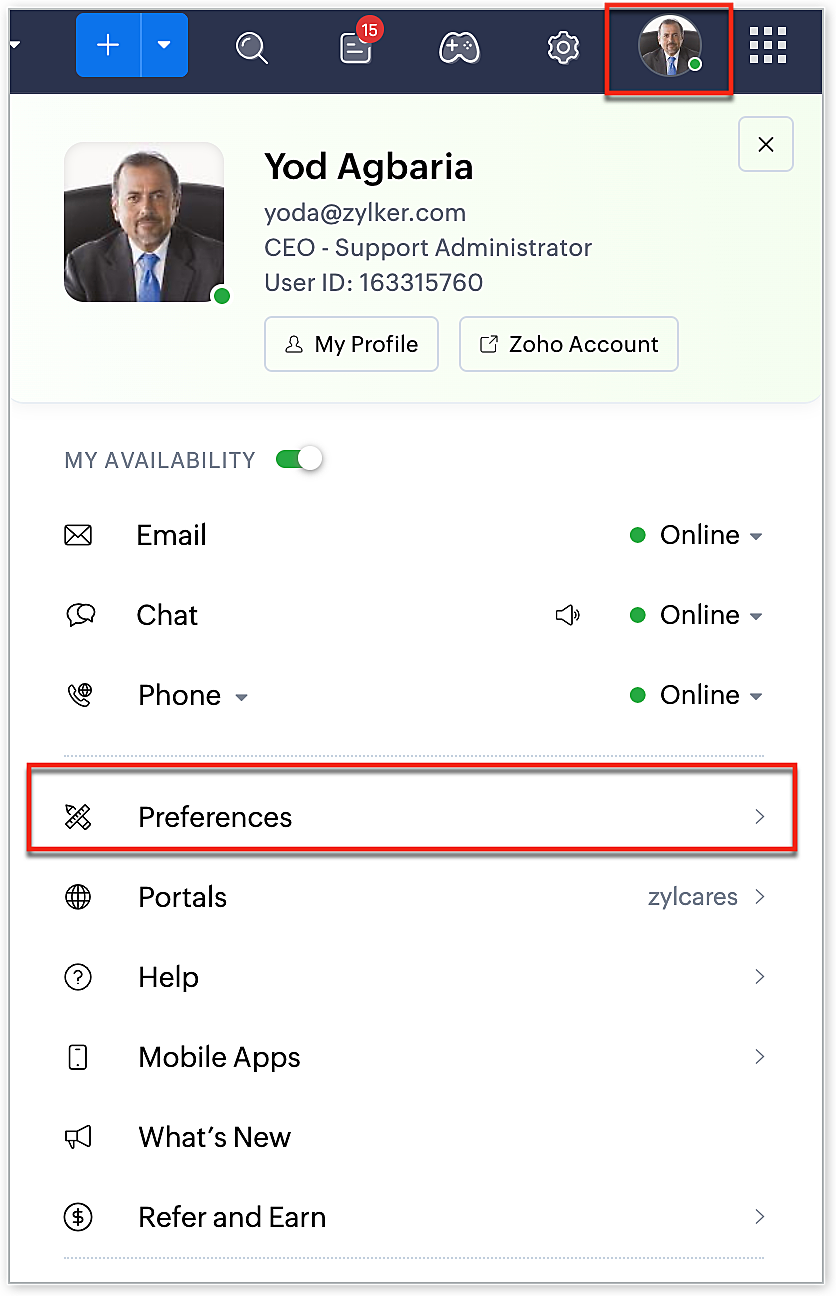Viewport: 836px width, 1296px height.
Task: Click the user avatar in the top bar
Action: pos(669,46)
